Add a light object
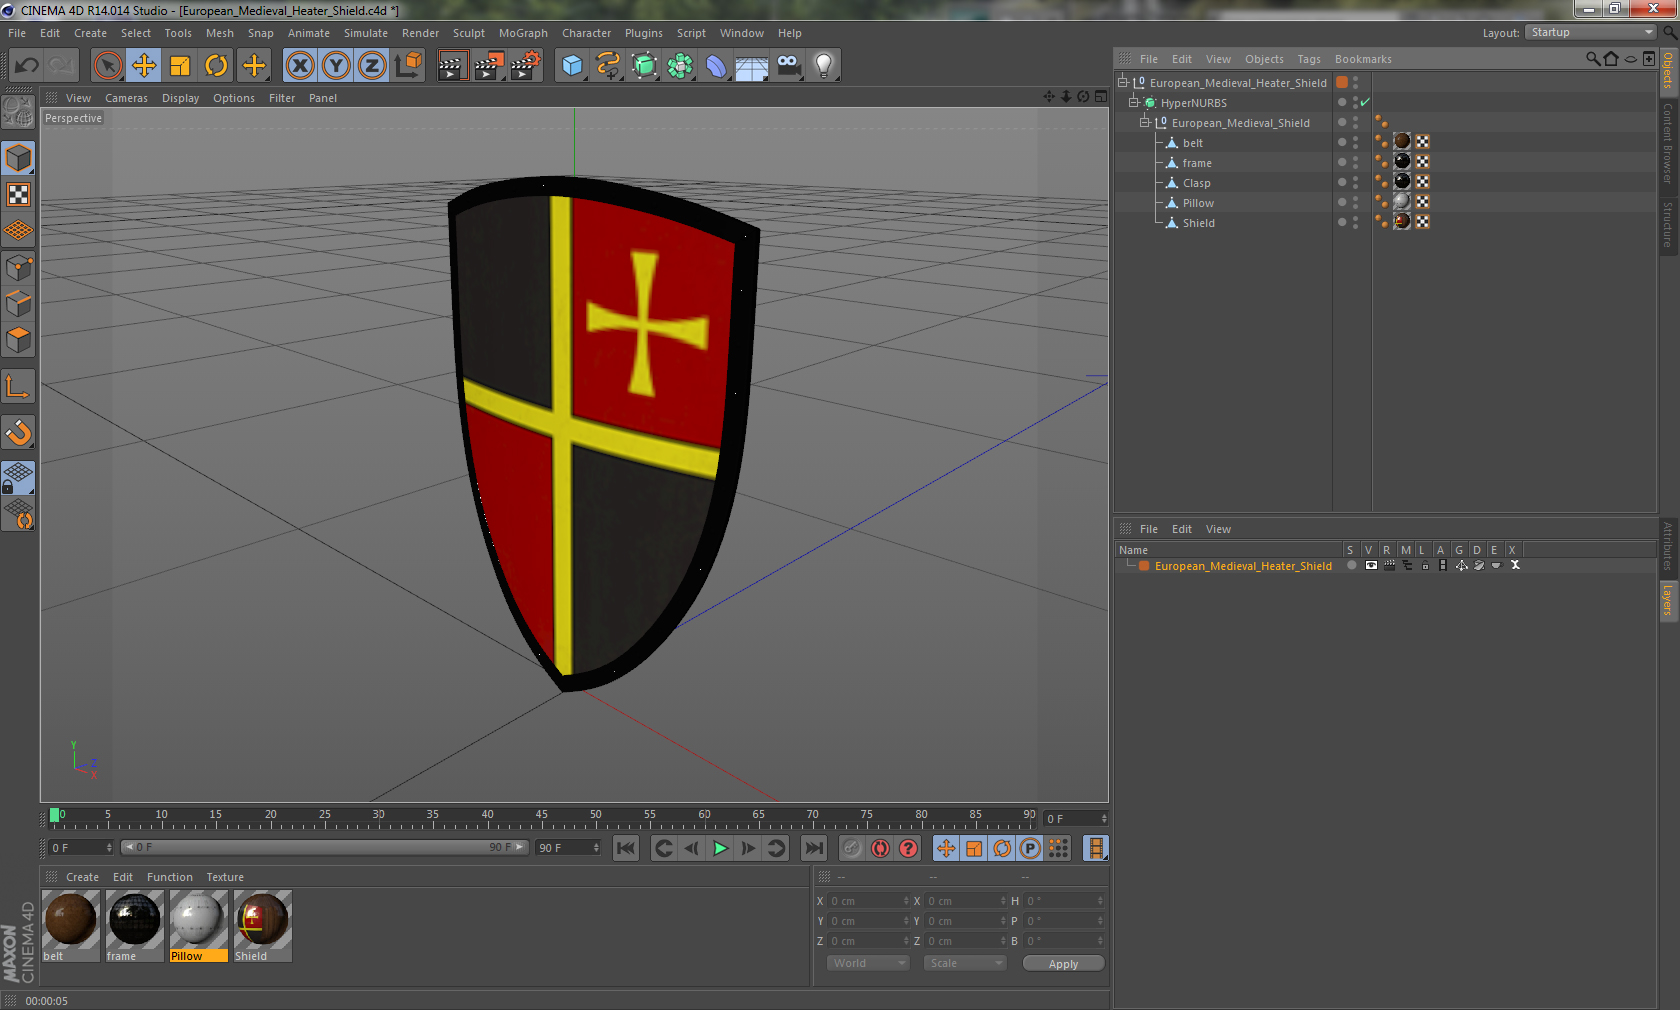1680x1010 pixels. point(824,66)
